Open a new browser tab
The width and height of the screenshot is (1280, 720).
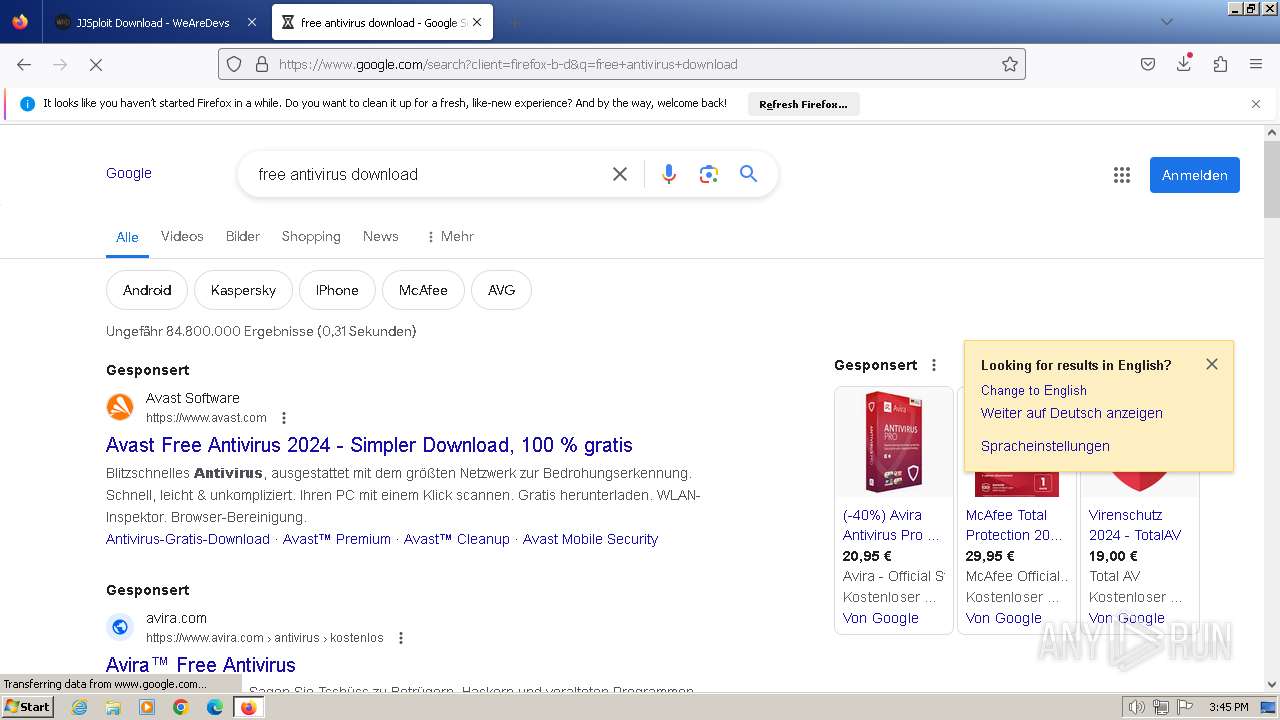click(x=514, y=22)
